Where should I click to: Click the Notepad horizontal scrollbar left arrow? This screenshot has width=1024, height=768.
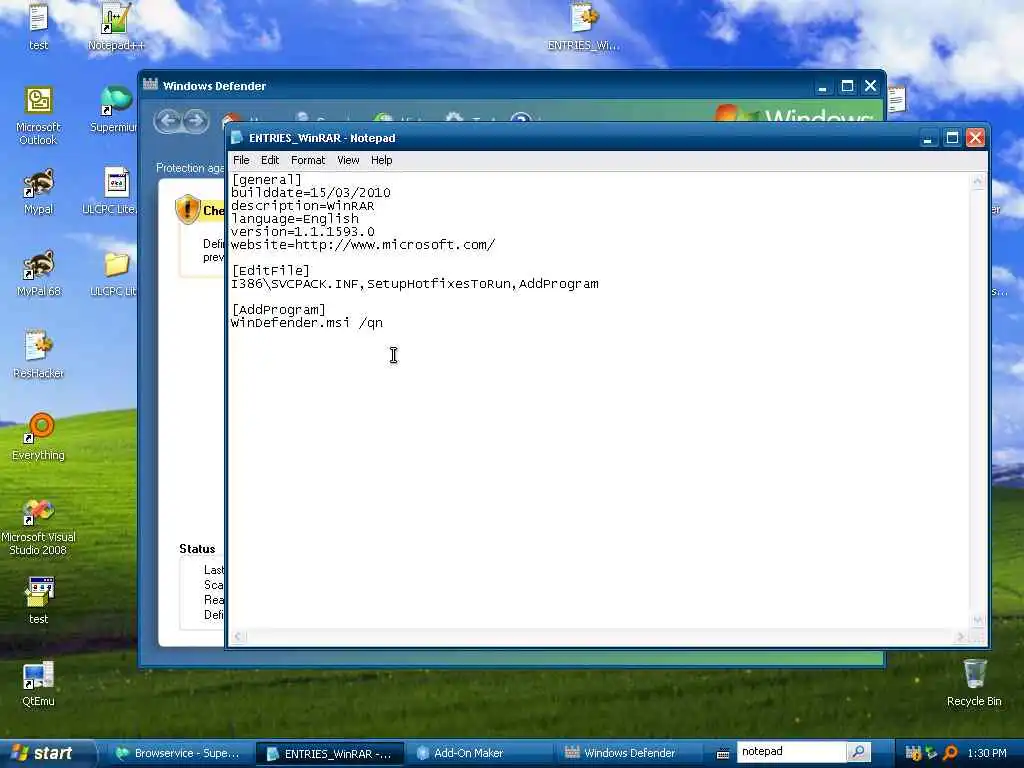point(238,637)
